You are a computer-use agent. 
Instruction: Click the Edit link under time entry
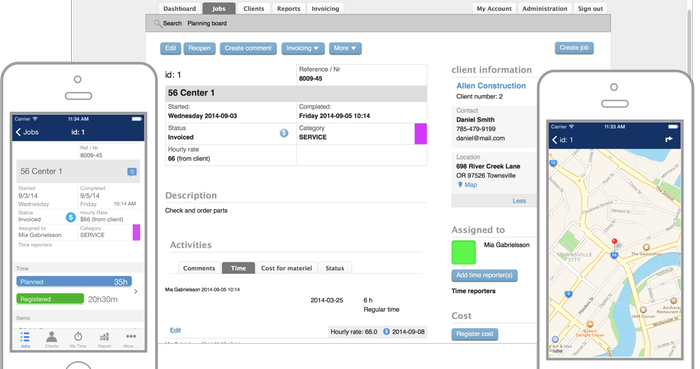pos(175,330)
